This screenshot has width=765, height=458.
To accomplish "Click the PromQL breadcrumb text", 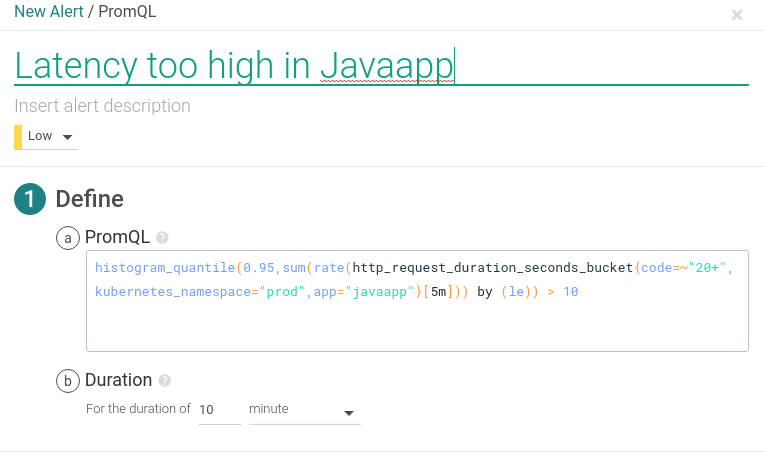I will [x=127, y=11].
